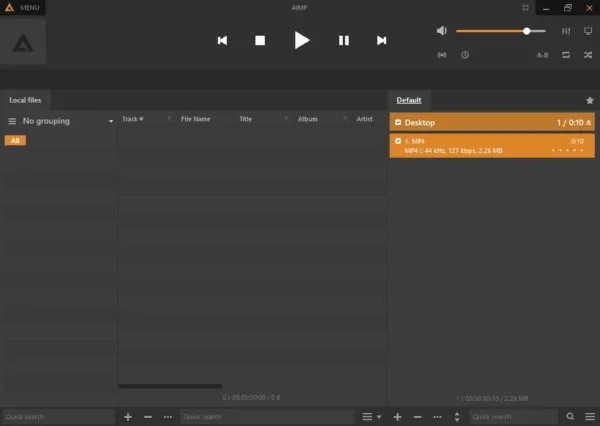This screenshot has height=426, width=600.
Task: Select the All filter button
Action: point(15,141)
